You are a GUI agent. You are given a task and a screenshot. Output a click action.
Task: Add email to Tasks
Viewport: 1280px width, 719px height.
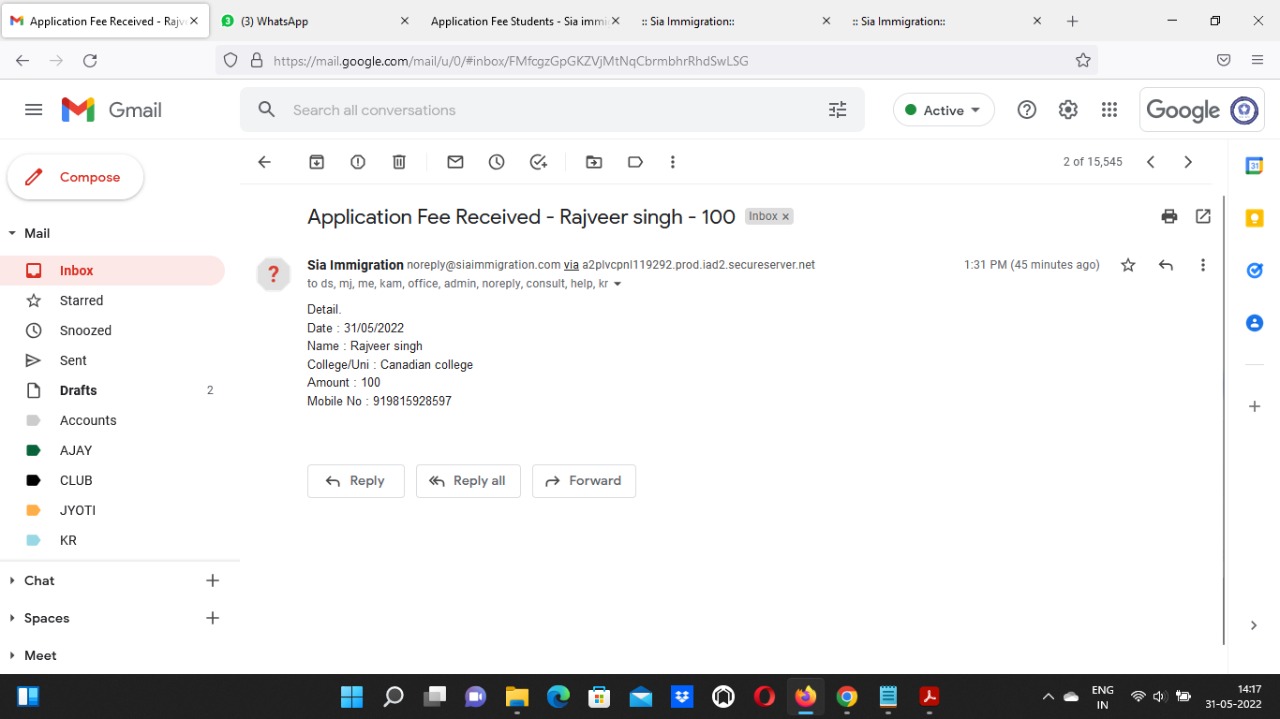click(539, 162)
